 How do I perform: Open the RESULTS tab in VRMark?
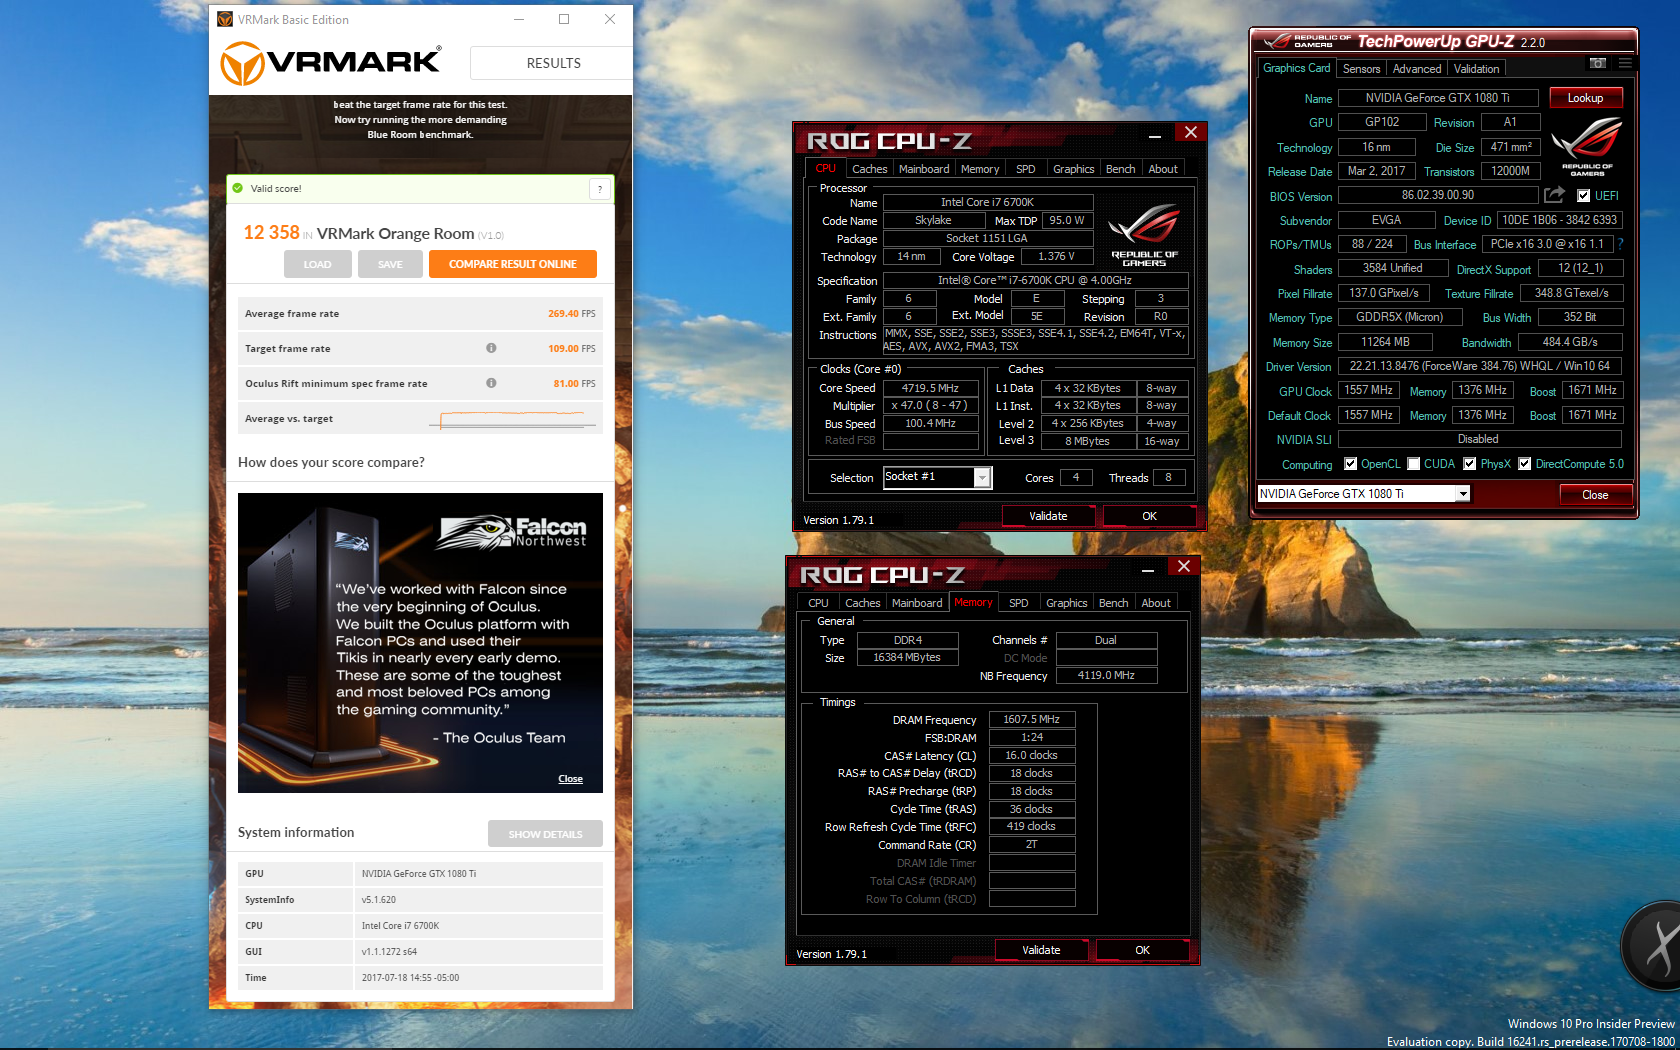(x=552, y=63)
